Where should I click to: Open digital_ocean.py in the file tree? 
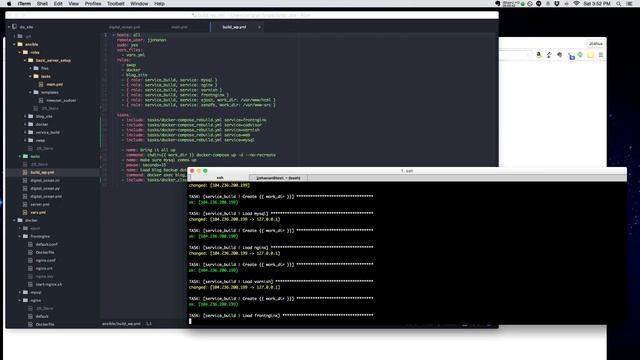pos(45,189)
